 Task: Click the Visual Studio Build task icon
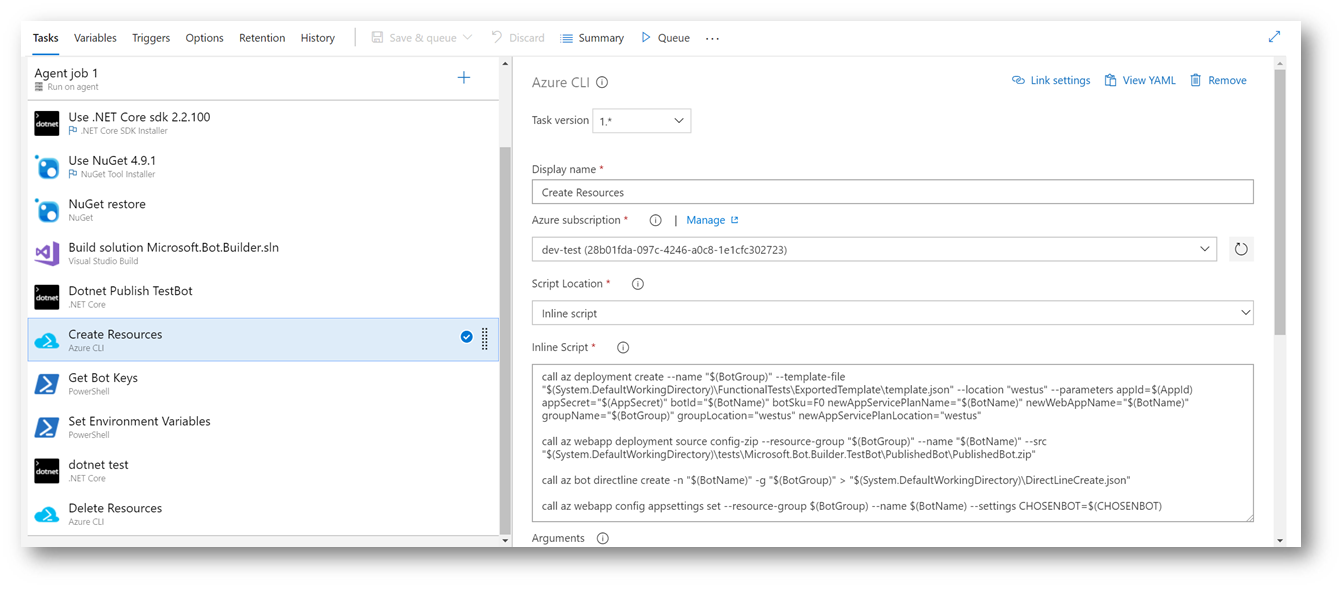tap(47, 253)
